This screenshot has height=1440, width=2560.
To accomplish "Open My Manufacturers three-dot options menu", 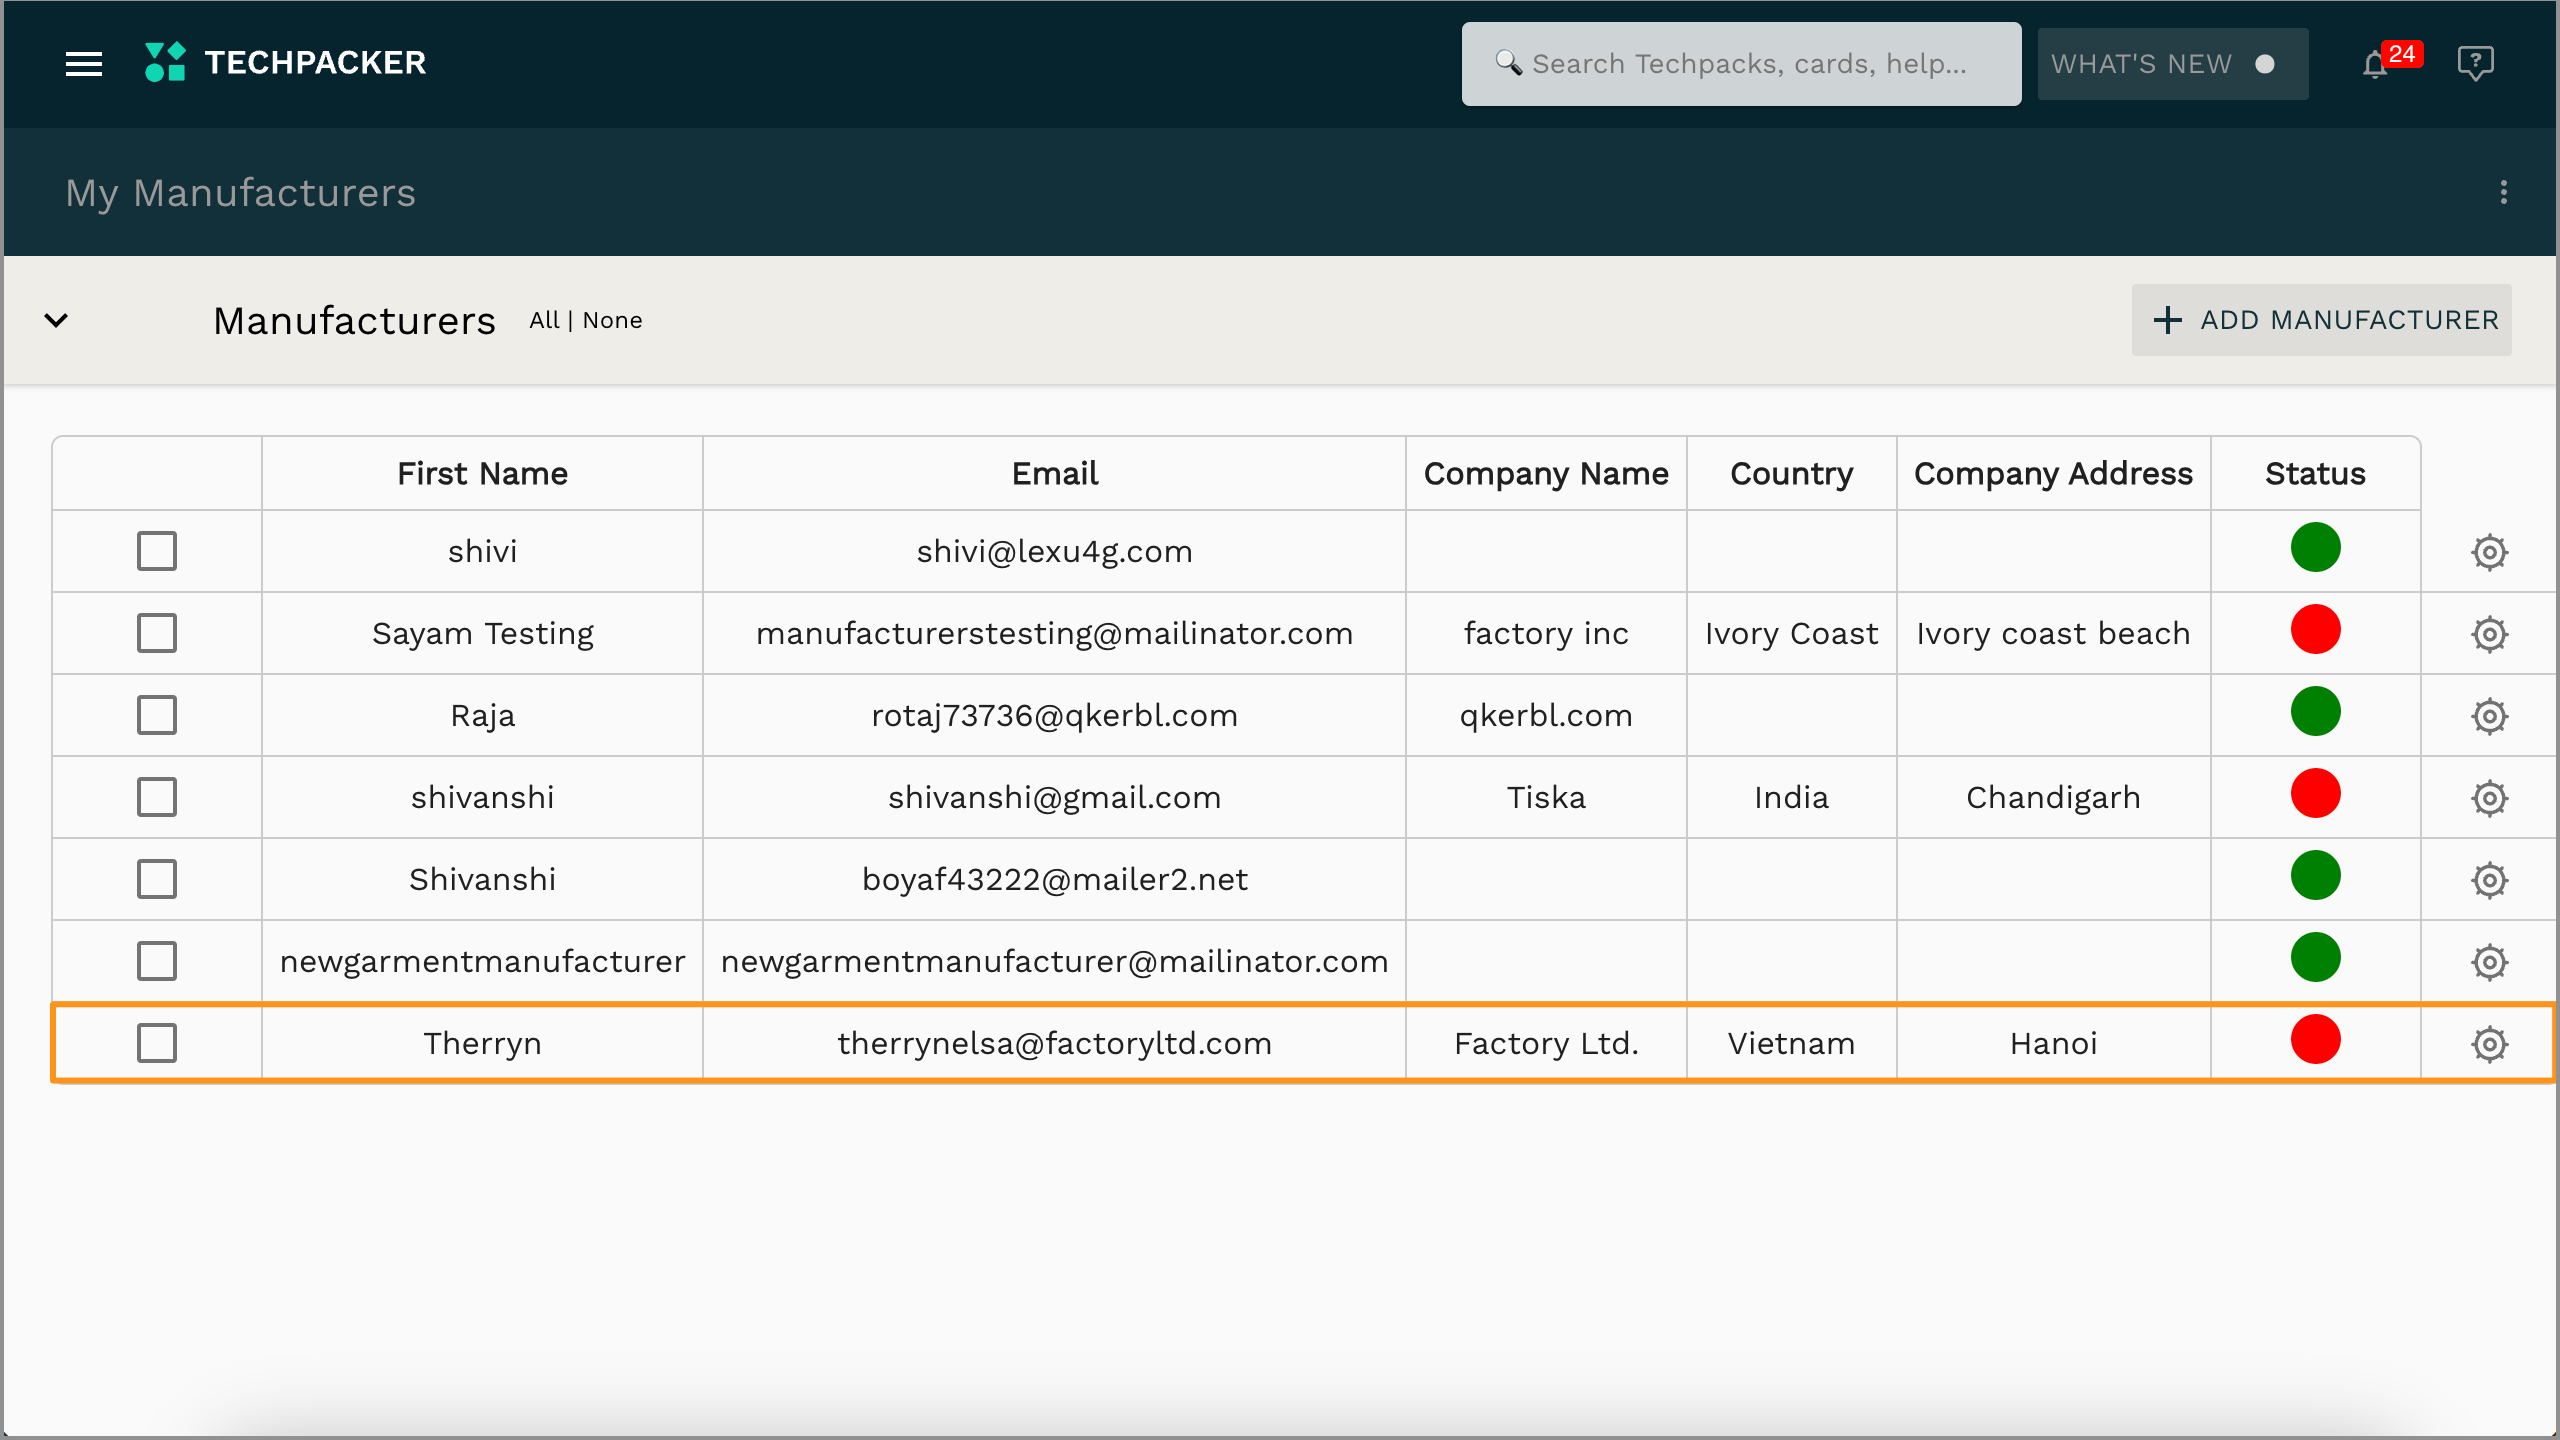I will pyautogui.click(x=2503, y=192).
